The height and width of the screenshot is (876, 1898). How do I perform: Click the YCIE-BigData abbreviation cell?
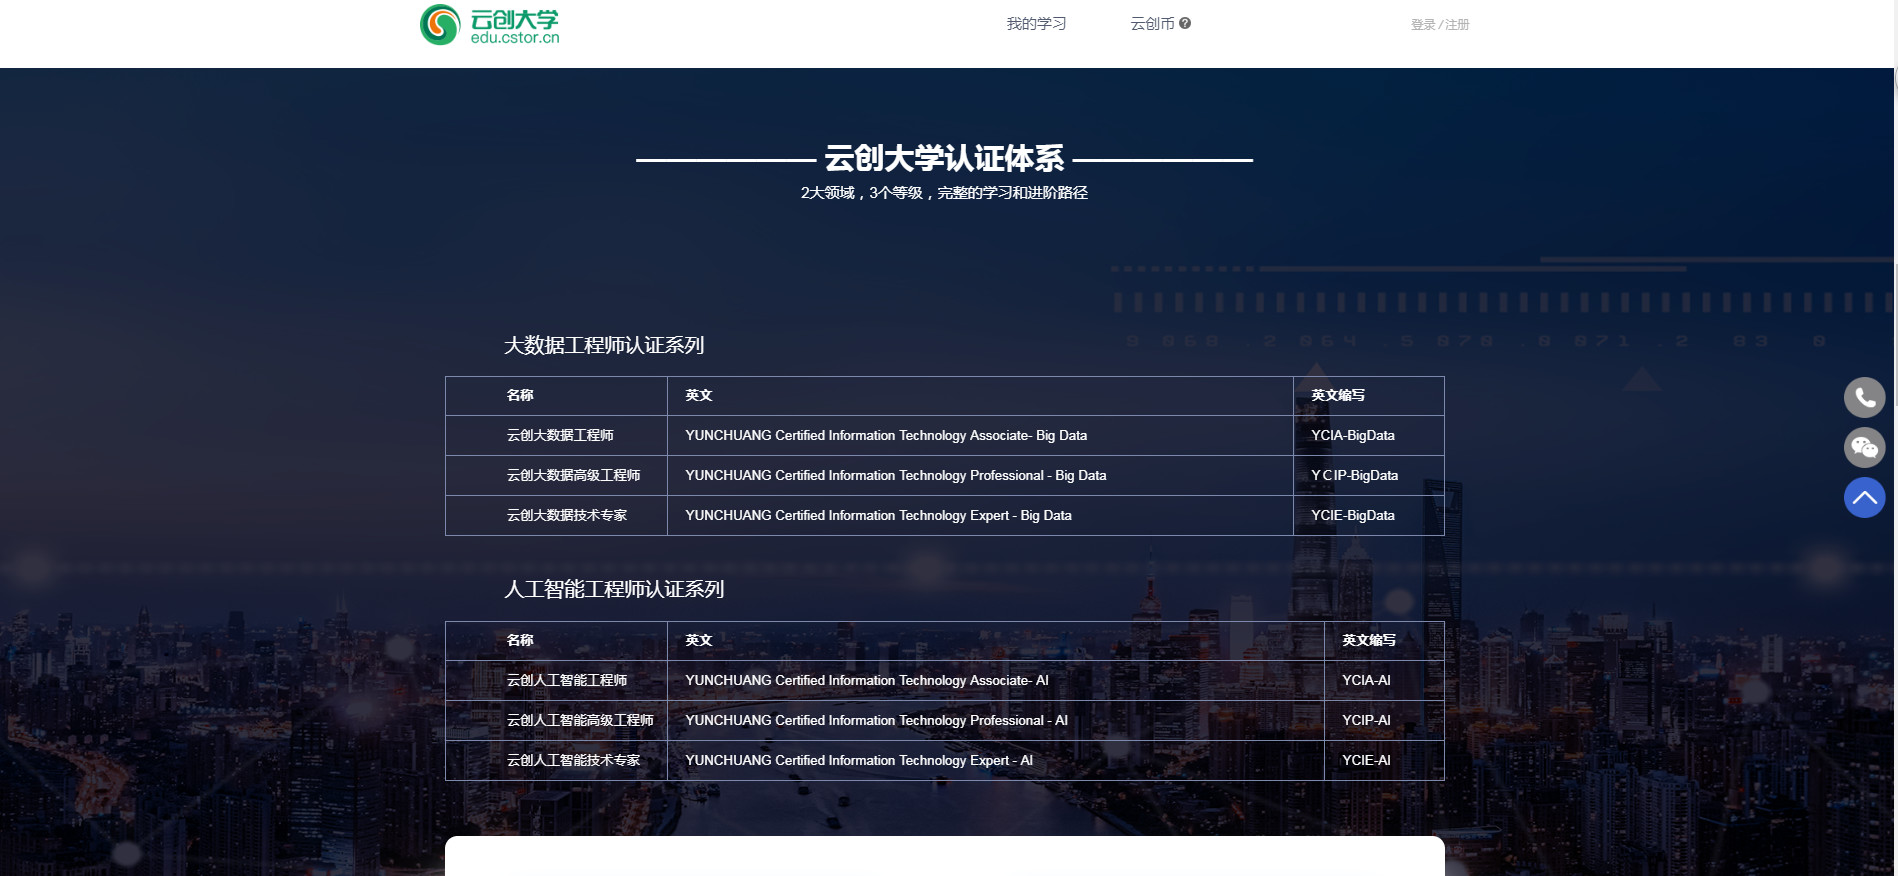(1352, 515)
